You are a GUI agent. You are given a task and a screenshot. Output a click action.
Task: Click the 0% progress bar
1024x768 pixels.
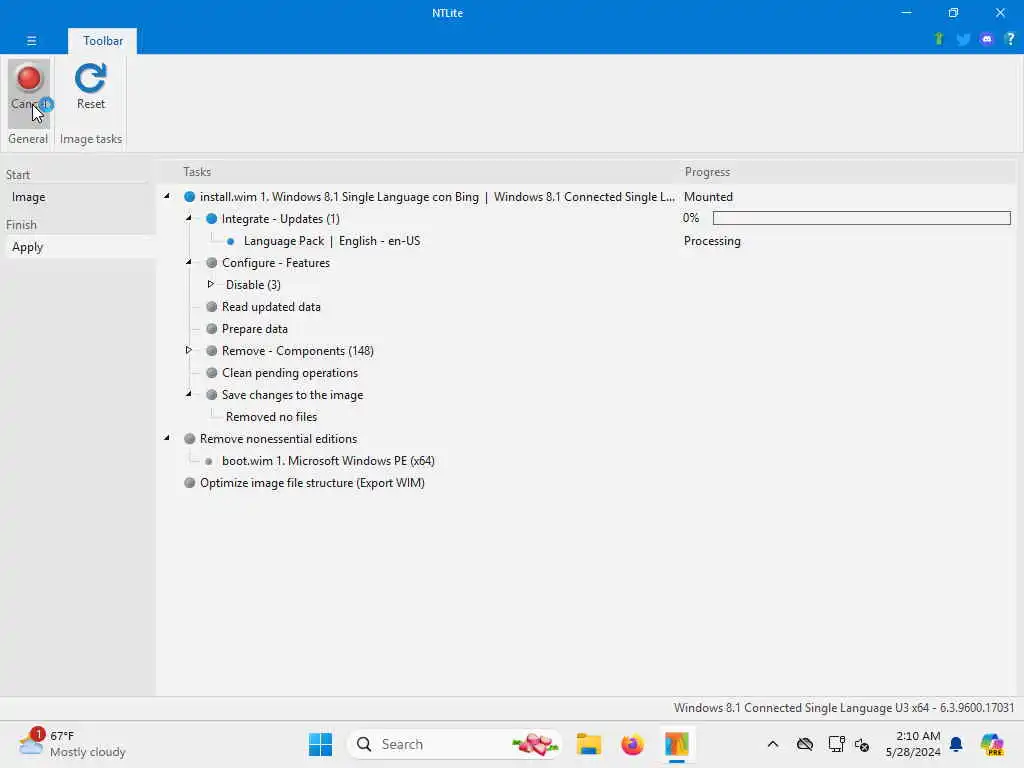[x=861, y=218]
